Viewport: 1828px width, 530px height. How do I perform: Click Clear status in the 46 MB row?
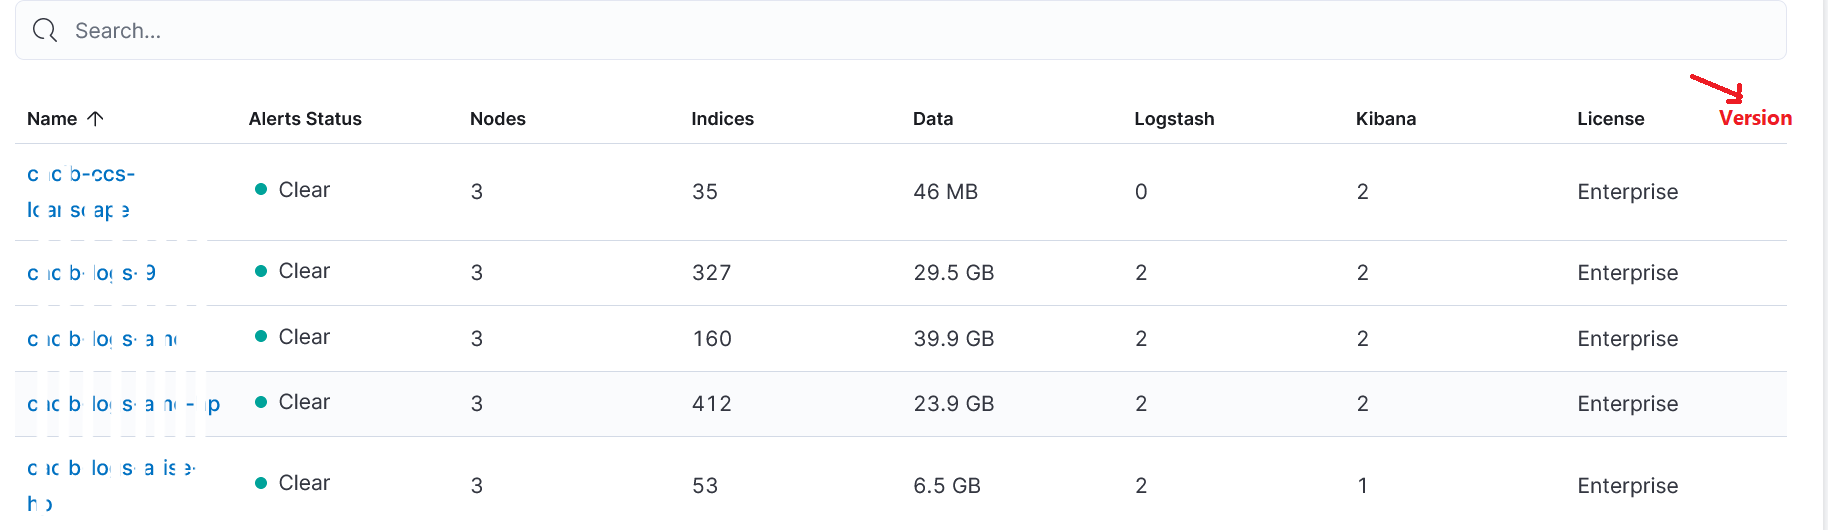tap(293, 190)
